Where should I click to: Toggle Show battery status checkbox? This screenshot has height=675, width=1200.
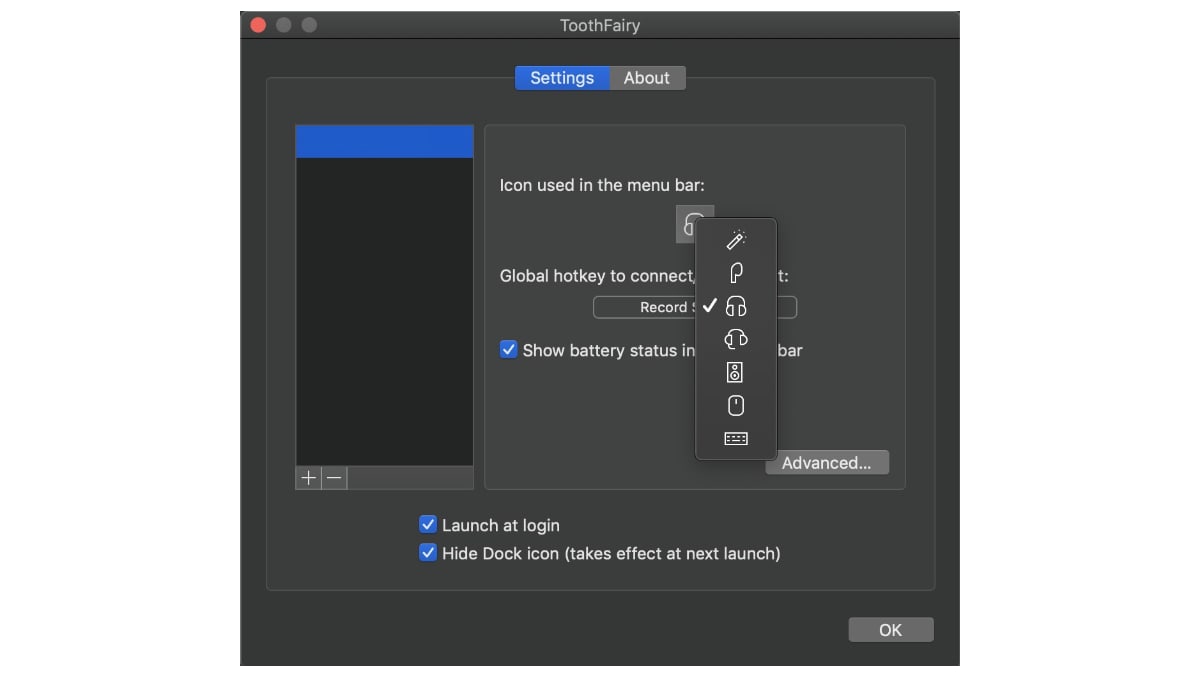point(509,350)
